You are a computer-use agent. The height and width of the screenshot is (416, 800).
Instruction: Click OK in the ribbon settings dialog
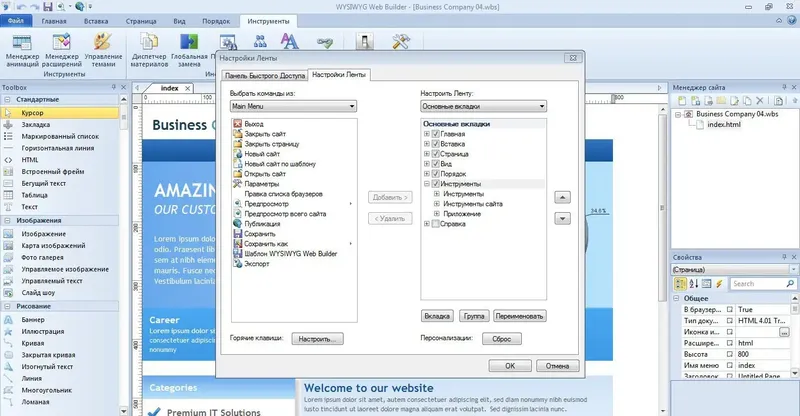pyautogui.click(x=510, y=366)
